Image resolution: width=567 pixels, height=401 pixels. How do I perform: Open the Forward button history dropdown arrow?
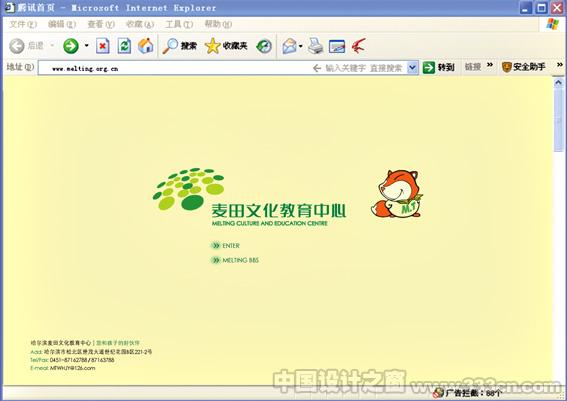pyautogui.click(x=86, y=46)
